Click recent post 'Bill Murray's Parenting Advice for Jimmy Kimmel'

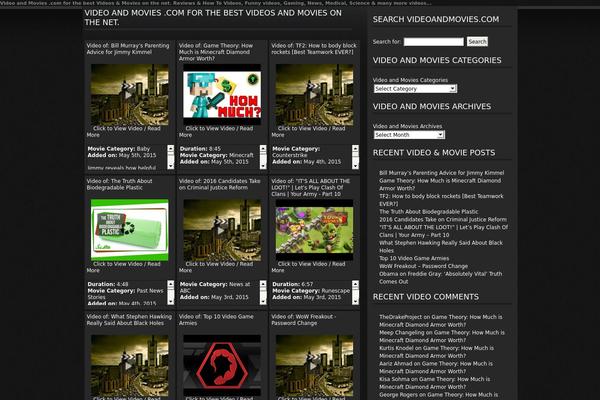[x=442, y=173]
